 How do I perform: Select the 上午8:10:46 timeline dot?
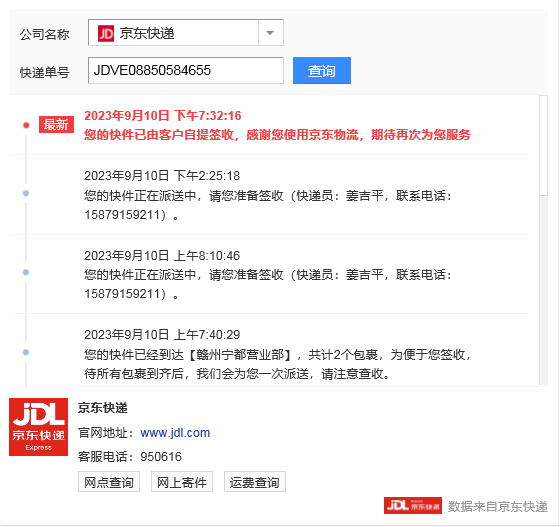click(26, 272)
